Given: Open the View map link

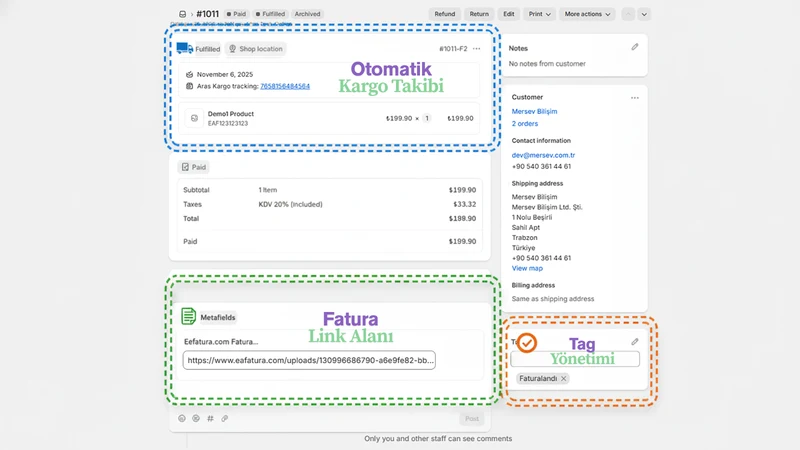Looking at the screenshot, I should pos(527,268).
